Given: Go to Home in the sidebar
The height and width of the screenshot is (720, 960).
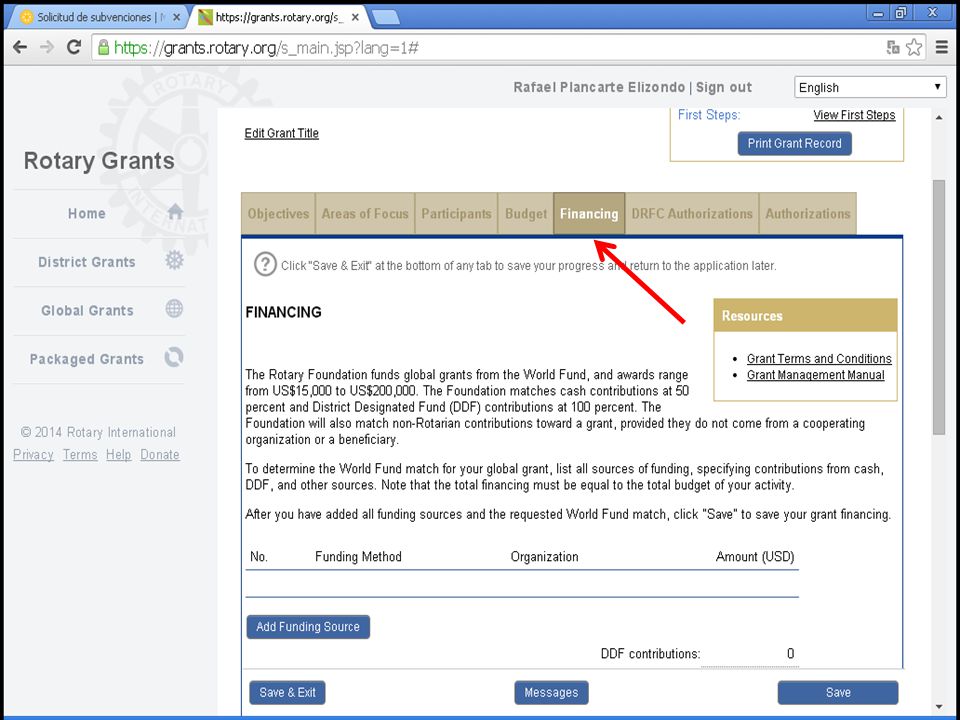Looking at the screenshot, I should pyautogui.click(x=86, y=214).
